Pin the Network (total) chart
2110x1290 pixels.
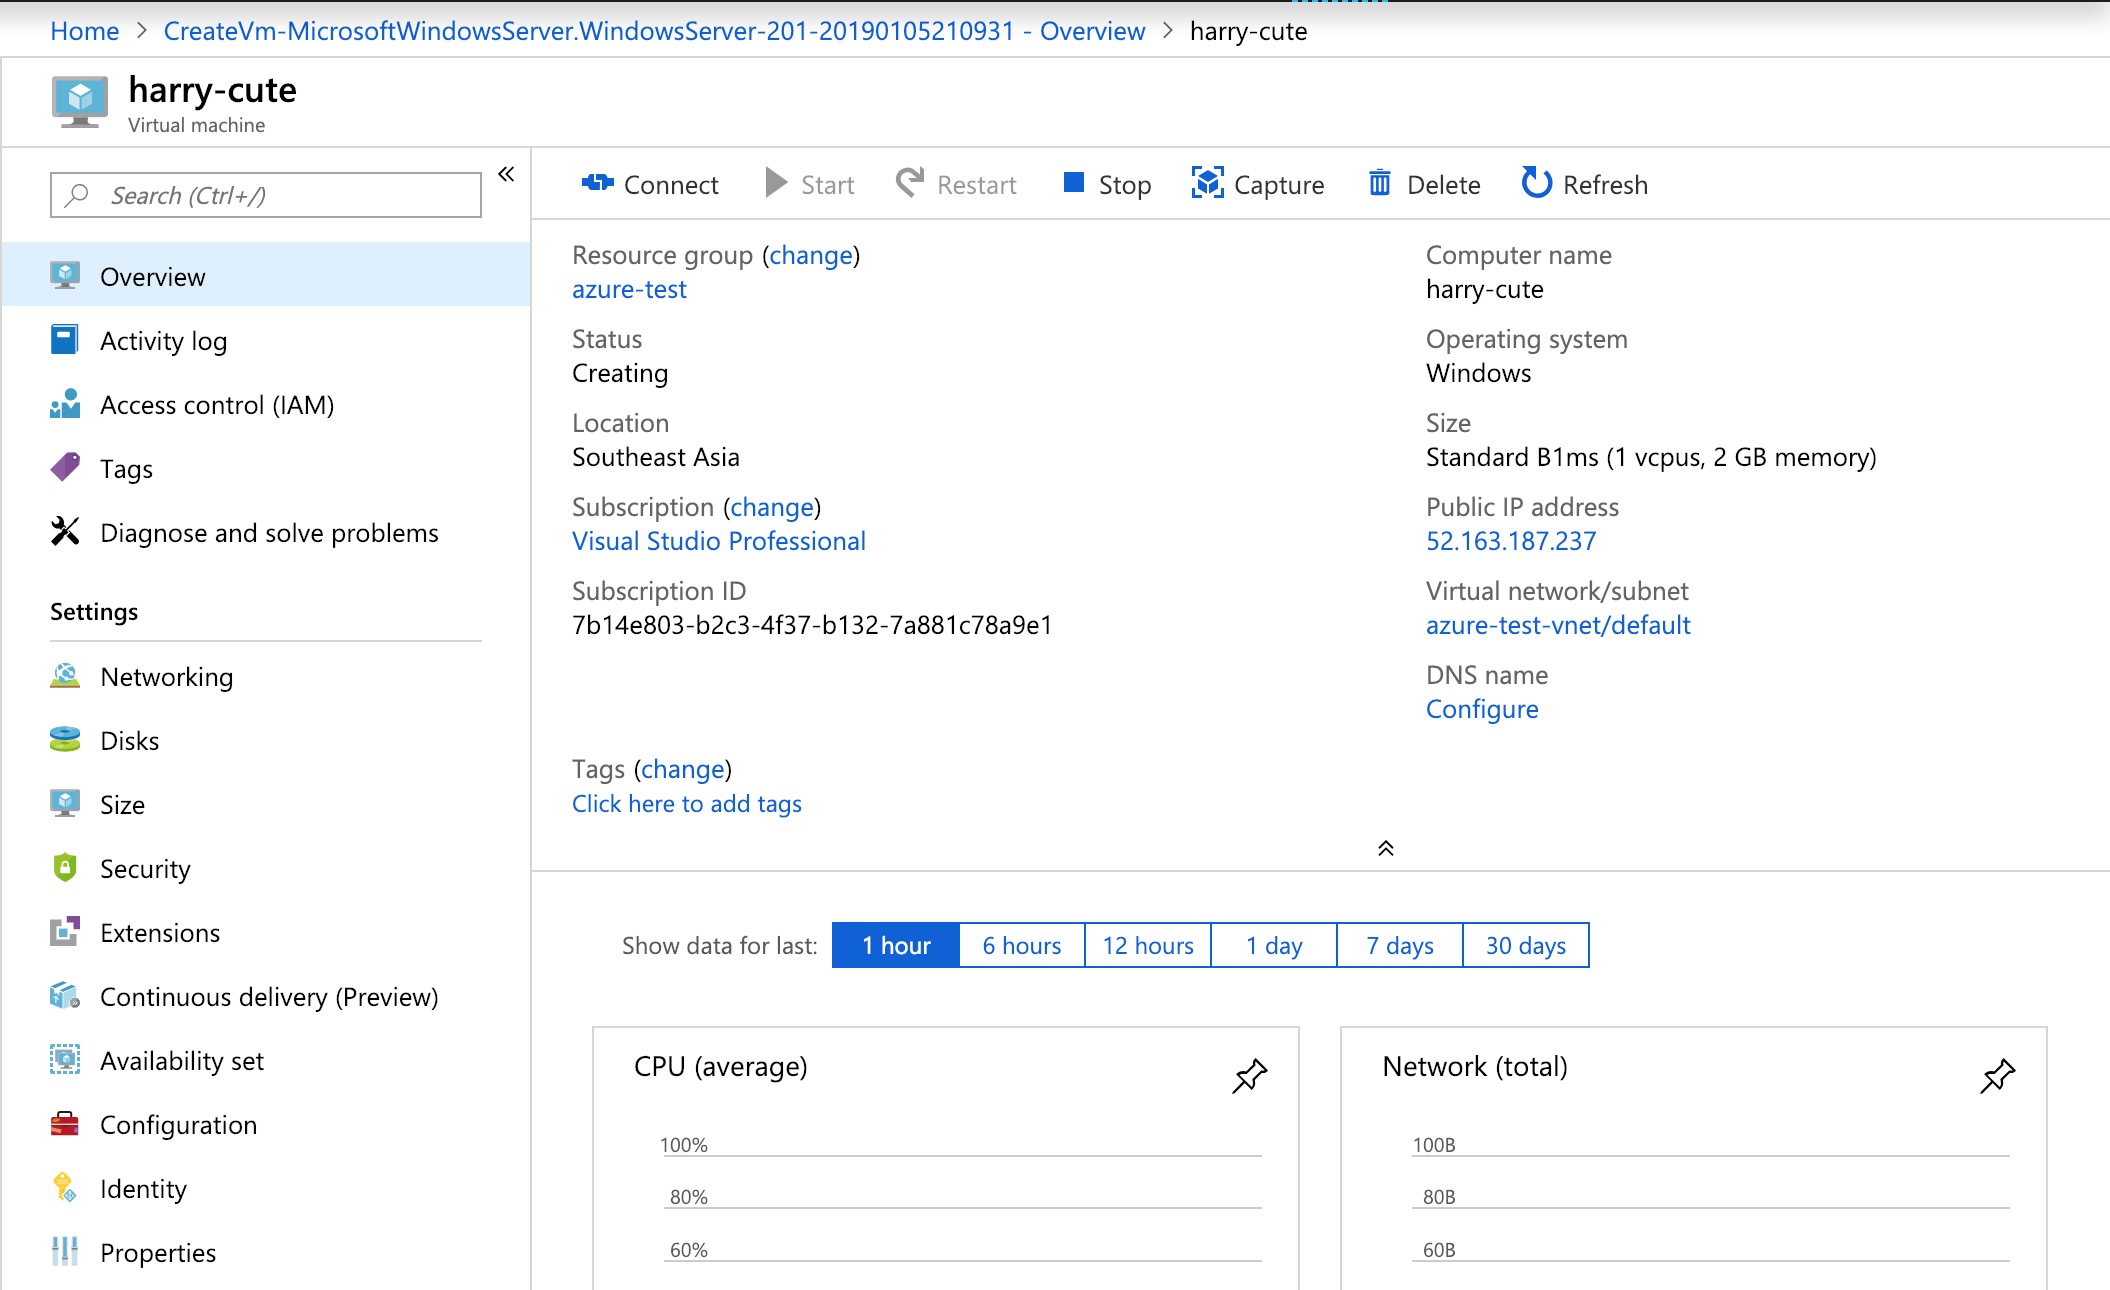[1997, 1075]
